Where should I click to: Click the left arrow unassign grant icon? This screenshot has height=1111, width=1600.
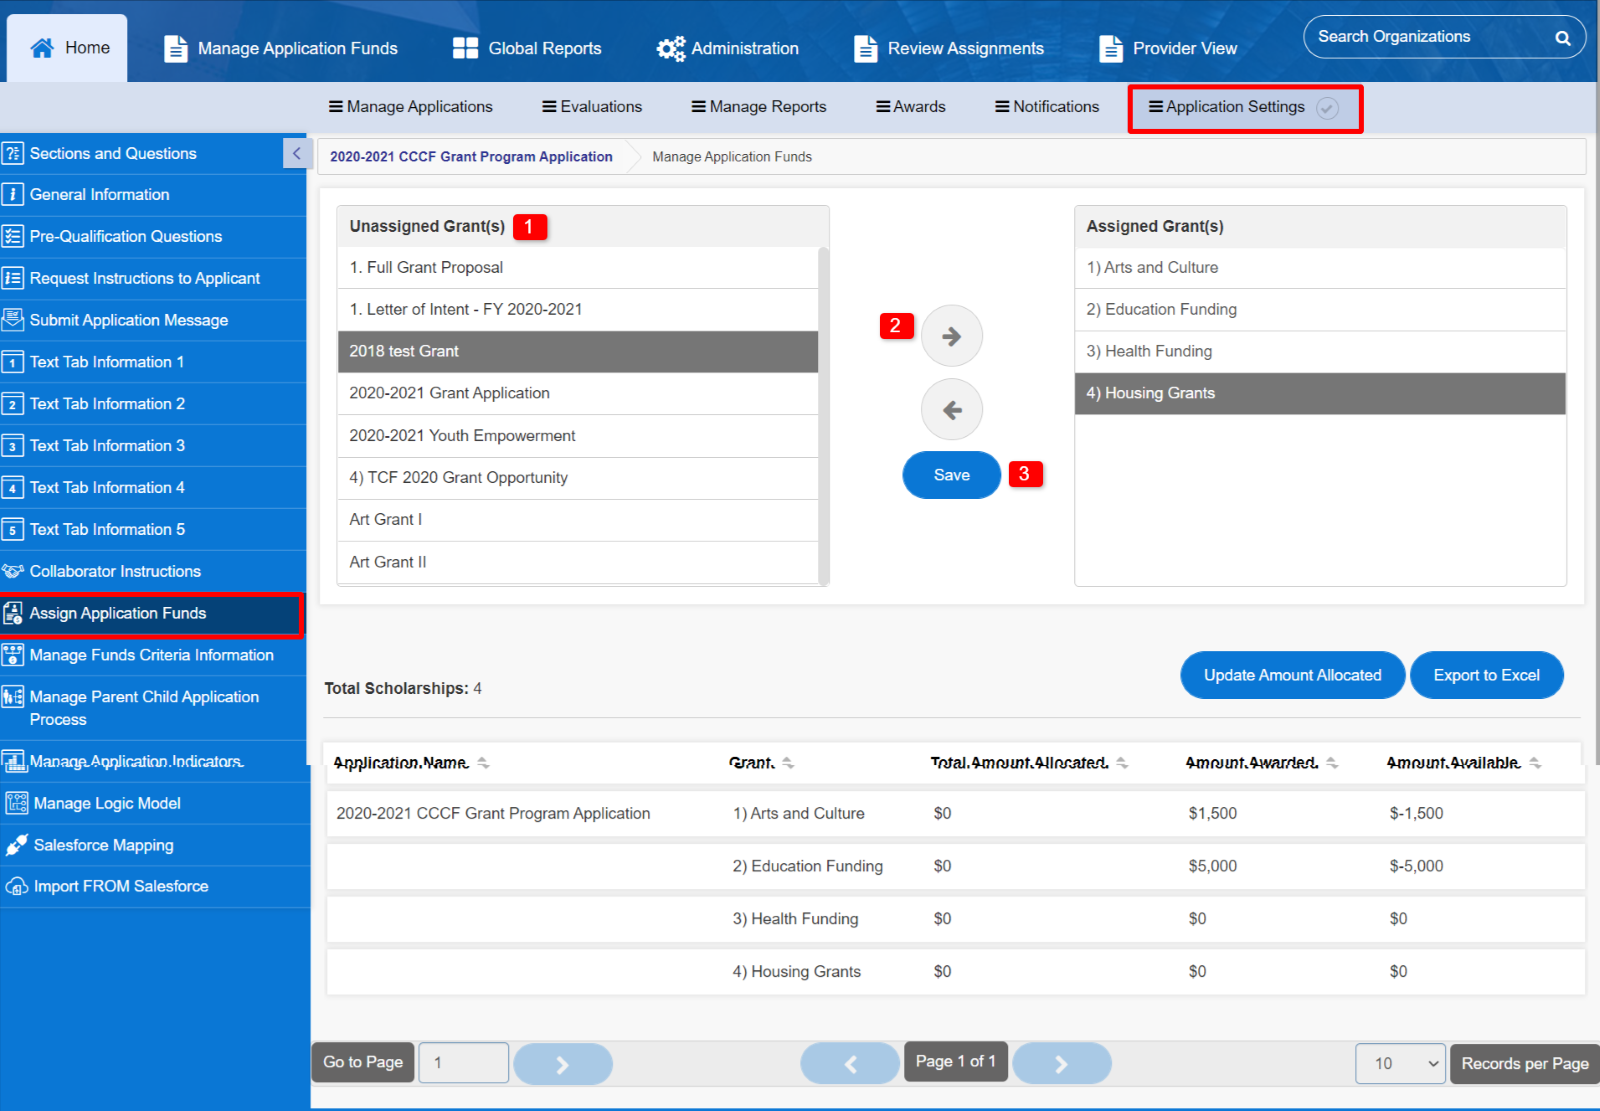coord(951,410)
